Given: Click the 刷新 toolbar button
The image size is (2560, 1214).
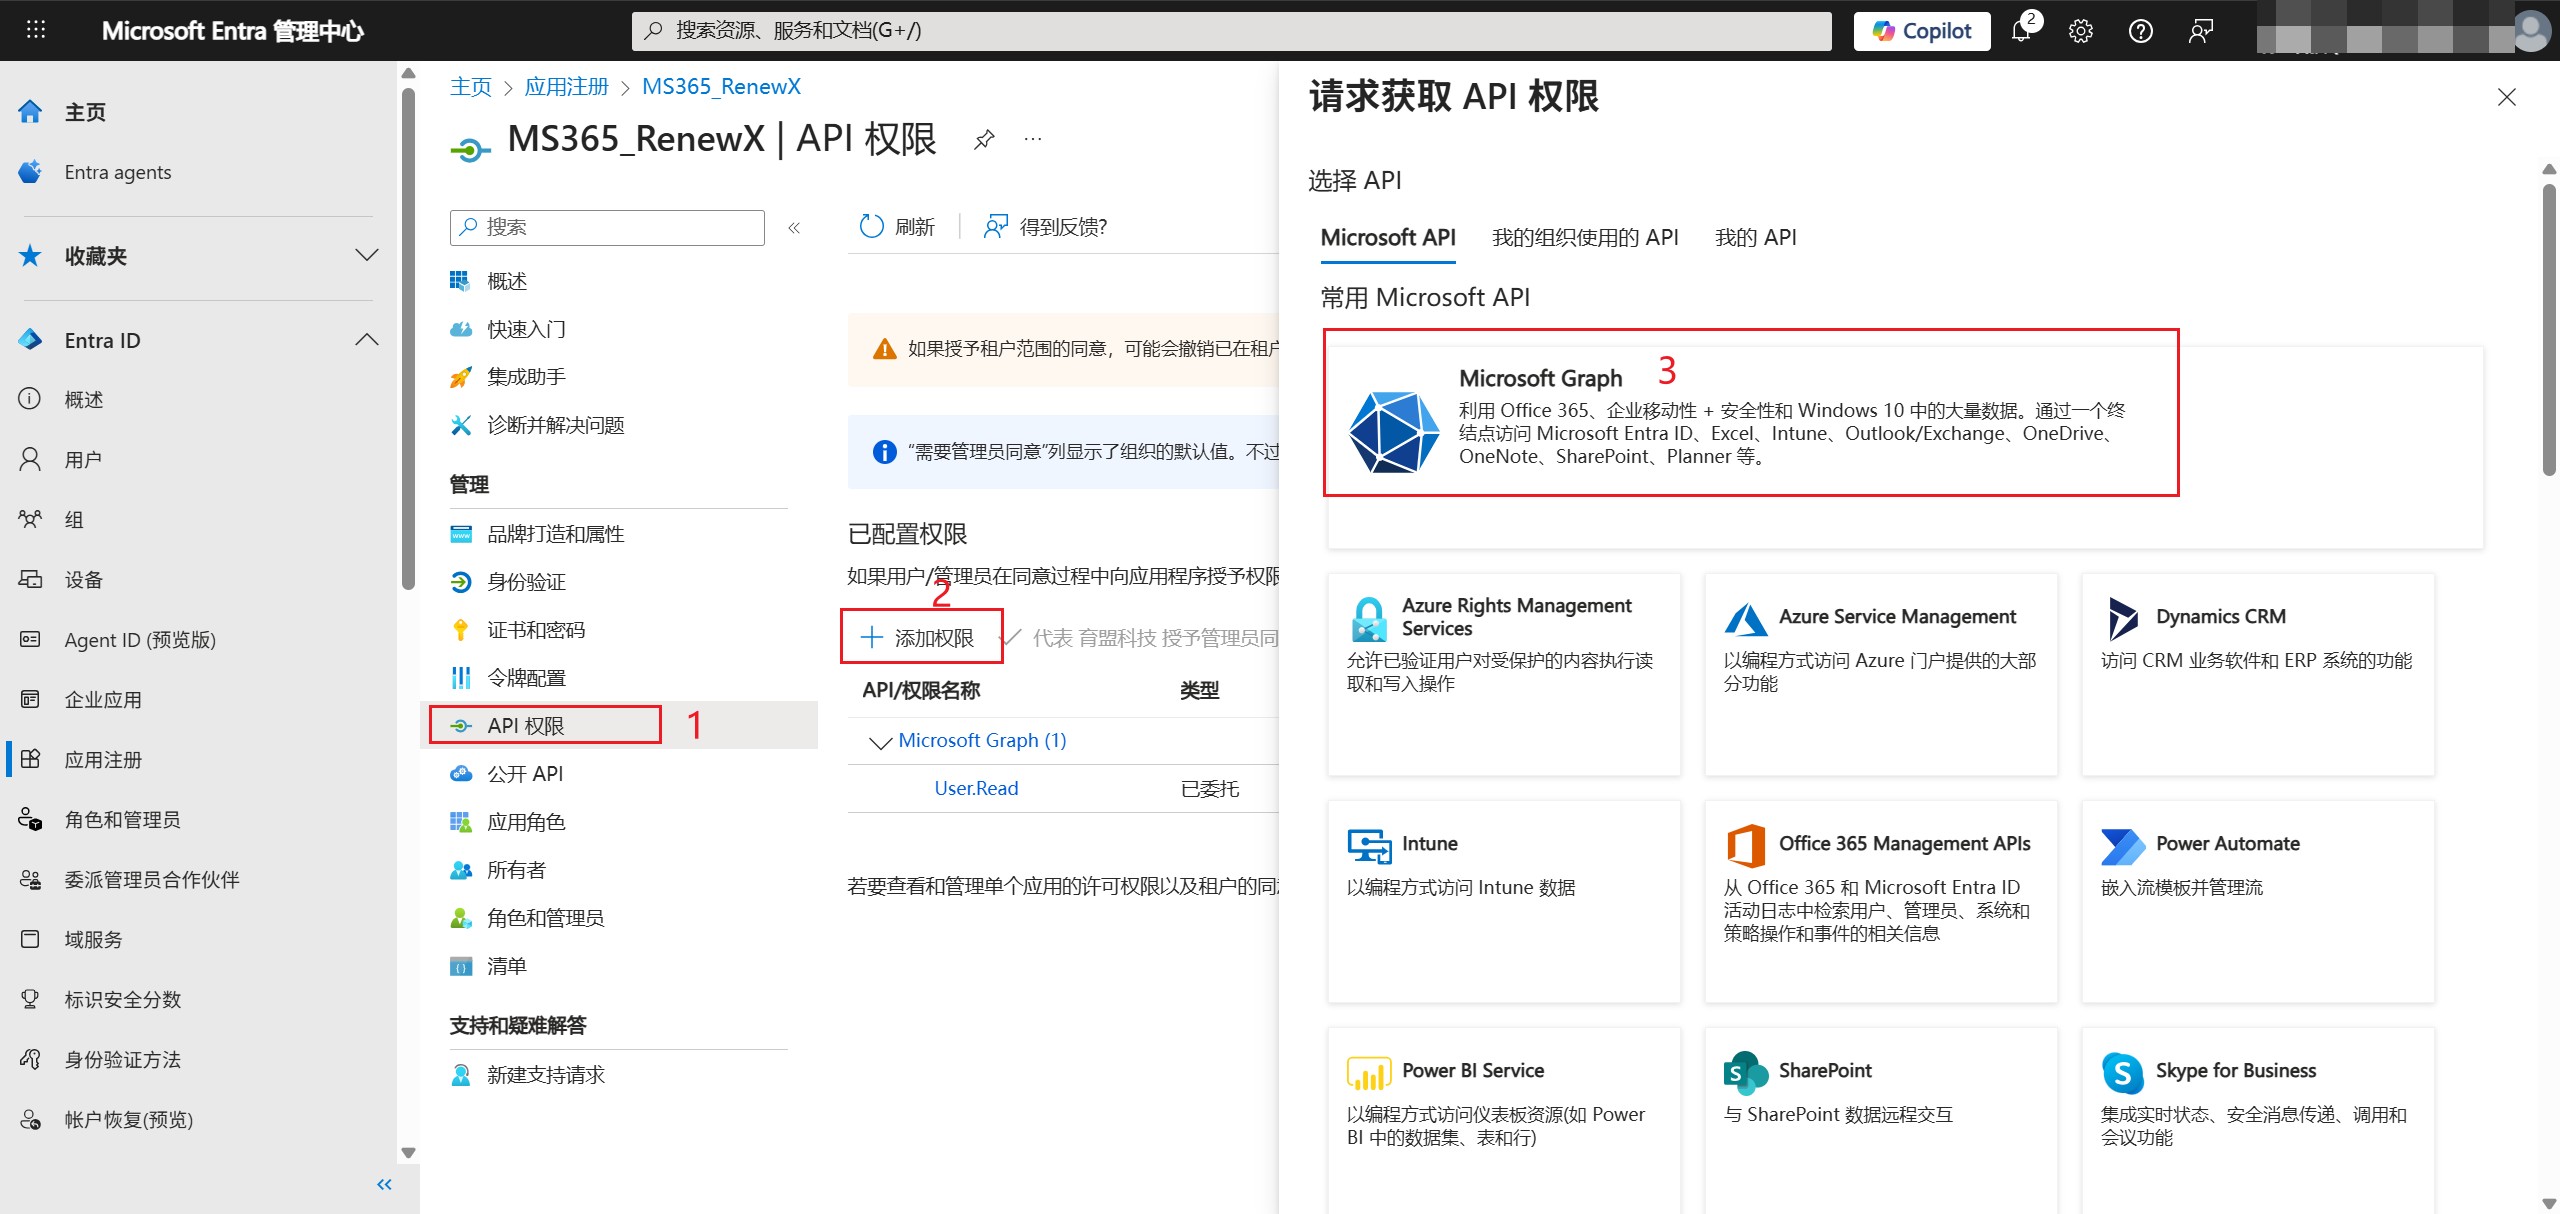Looking at the screenshot, I should click(897, 227).
